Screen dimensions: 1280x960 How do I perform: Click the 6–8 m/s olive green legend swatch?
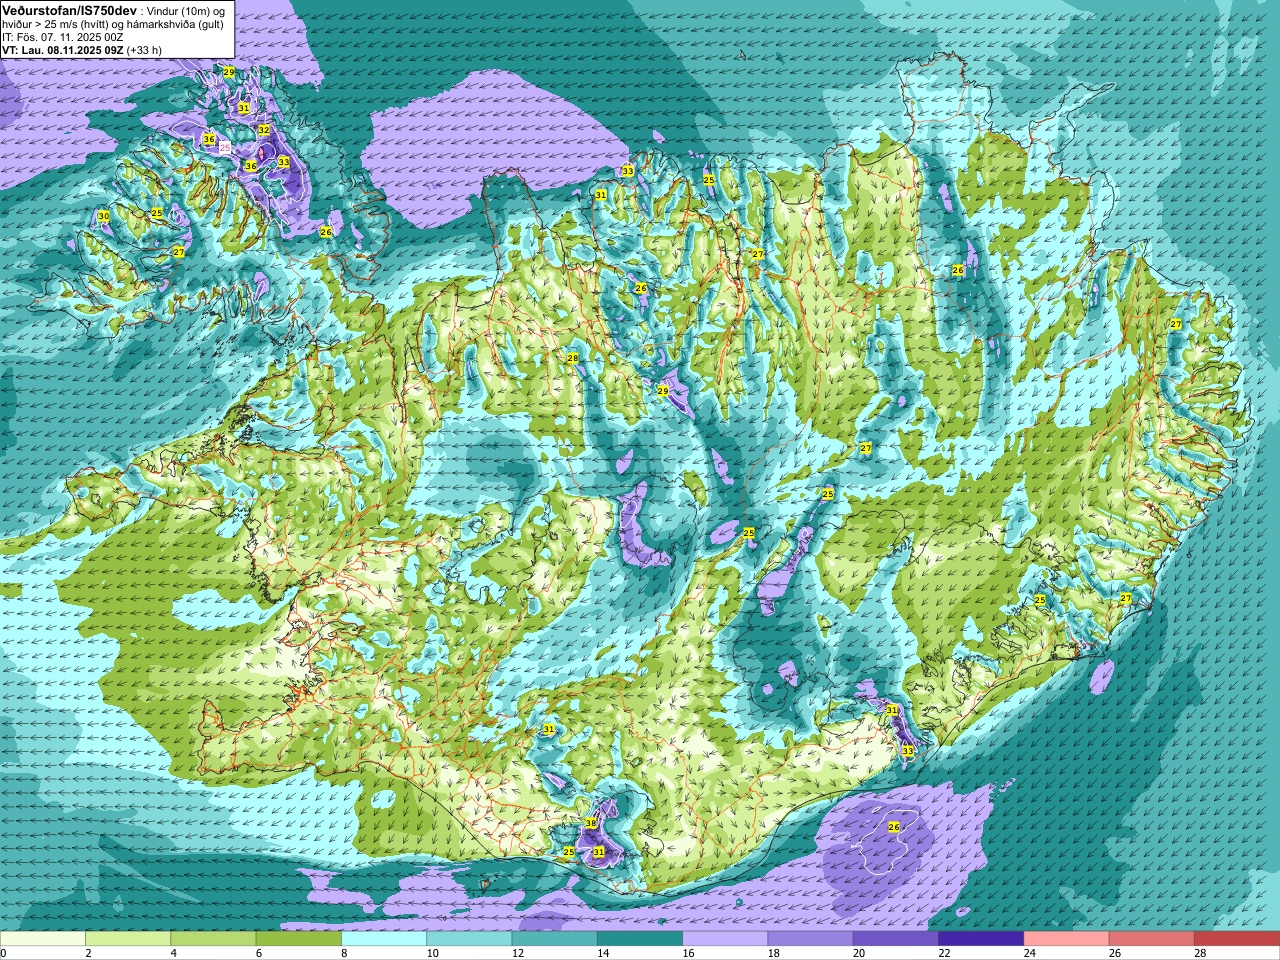299,939
